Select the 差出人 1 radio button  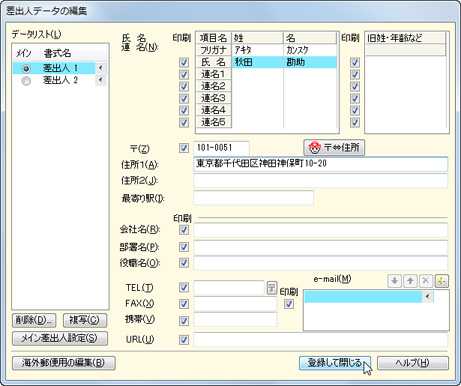[26, 69]
